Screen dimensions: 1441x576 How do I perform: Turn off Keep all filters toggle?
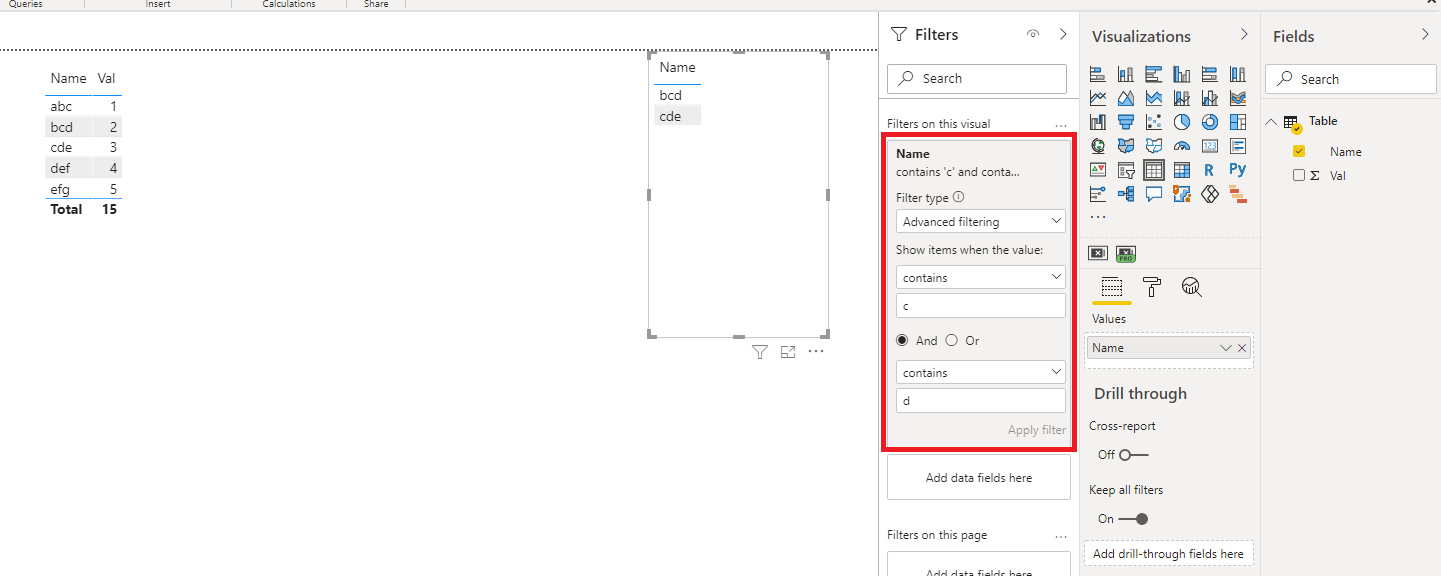[1133, 519]
